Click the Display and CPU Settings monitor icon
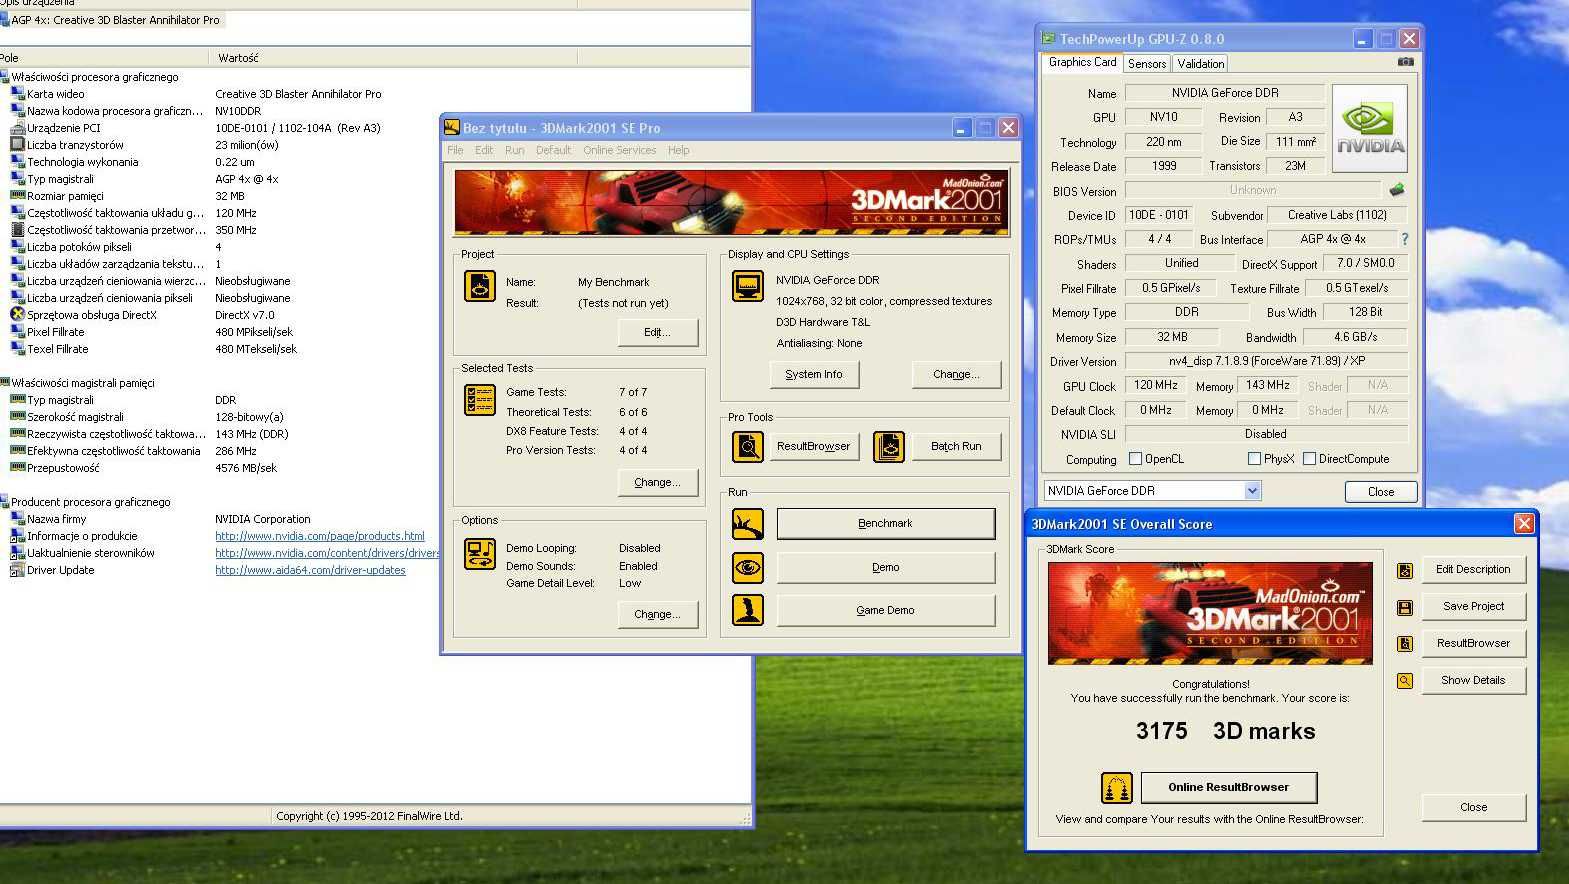Screen dimensions: 1569x884 (x=747, y=286)
